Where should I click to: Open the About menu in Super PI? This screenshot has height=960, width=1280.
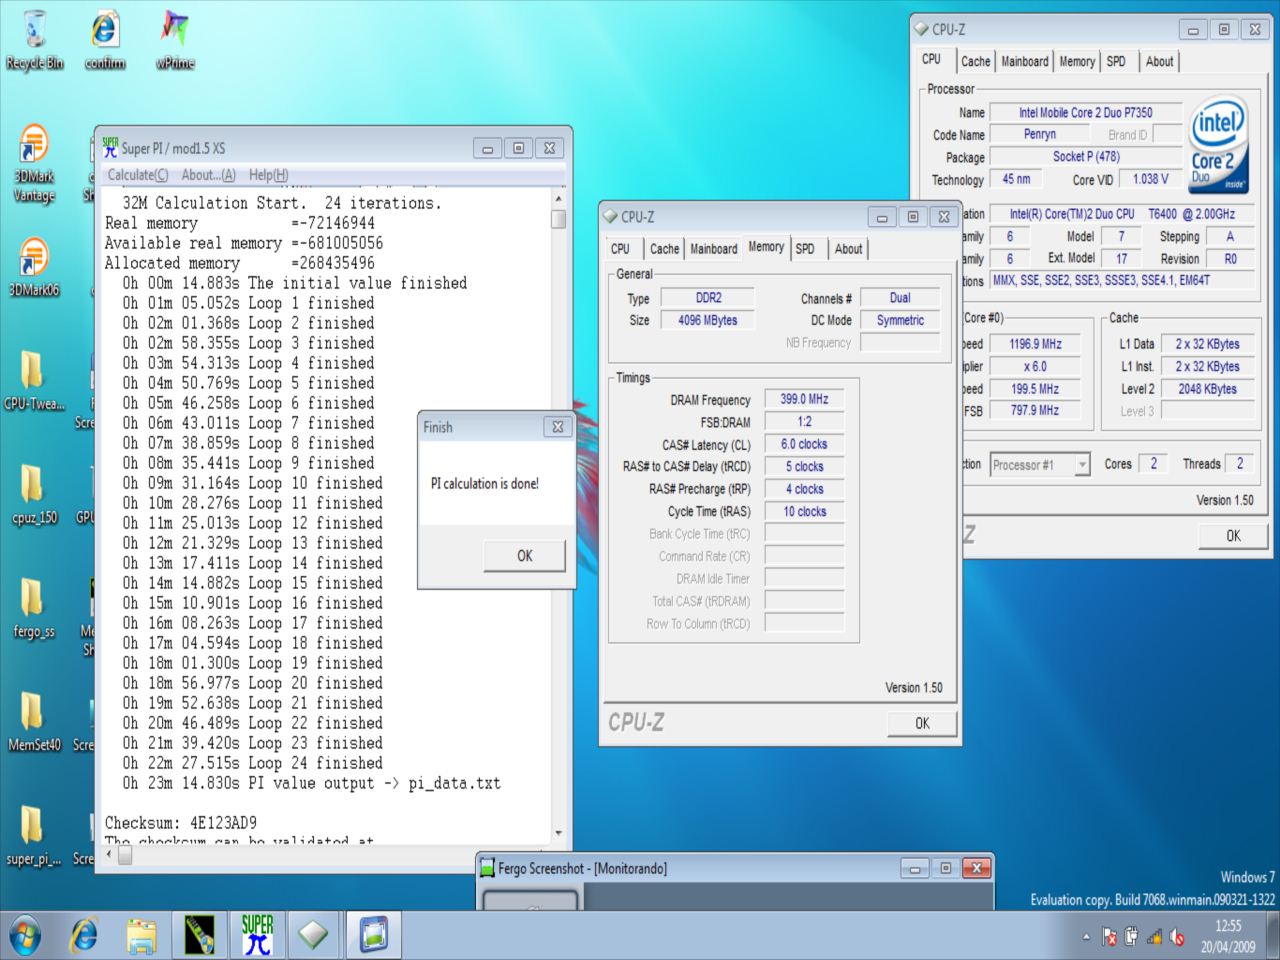[208, 175]
